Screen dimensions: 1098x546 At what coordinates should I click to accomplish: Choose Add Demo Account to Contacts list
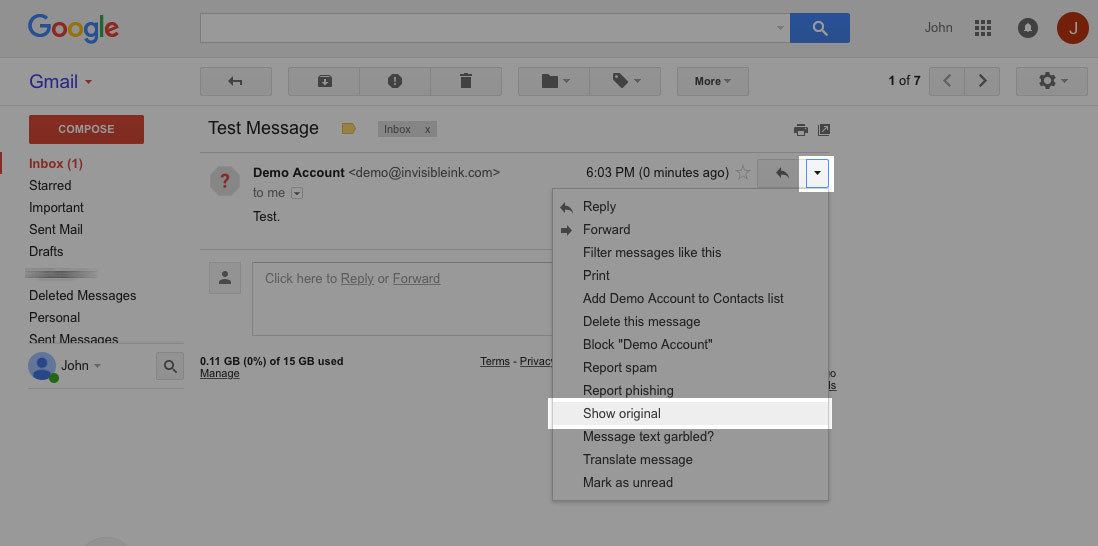690,298
